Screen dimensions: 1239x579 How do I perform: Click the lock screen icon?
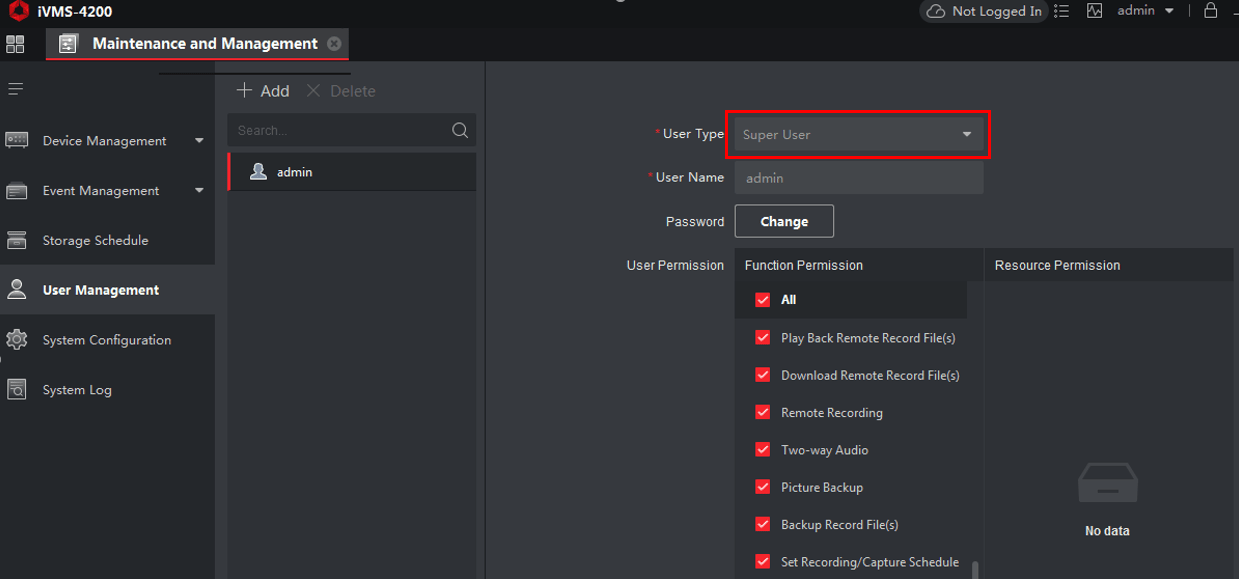(x=1210, y=11)
